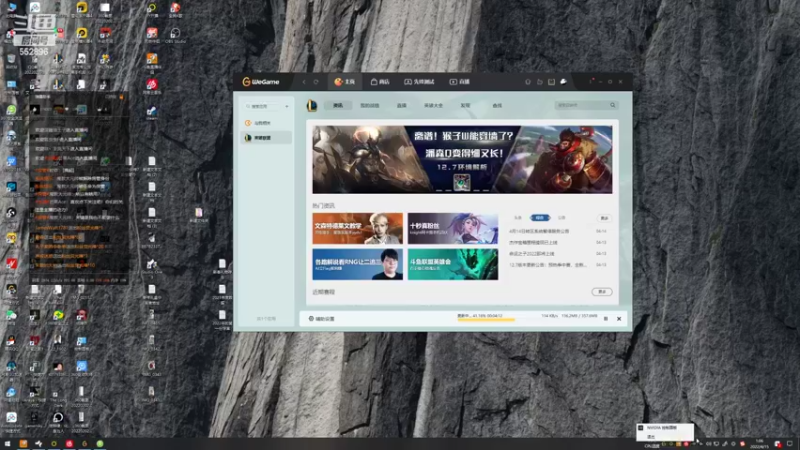Select the 公告 news filter

tap(562, 218)
